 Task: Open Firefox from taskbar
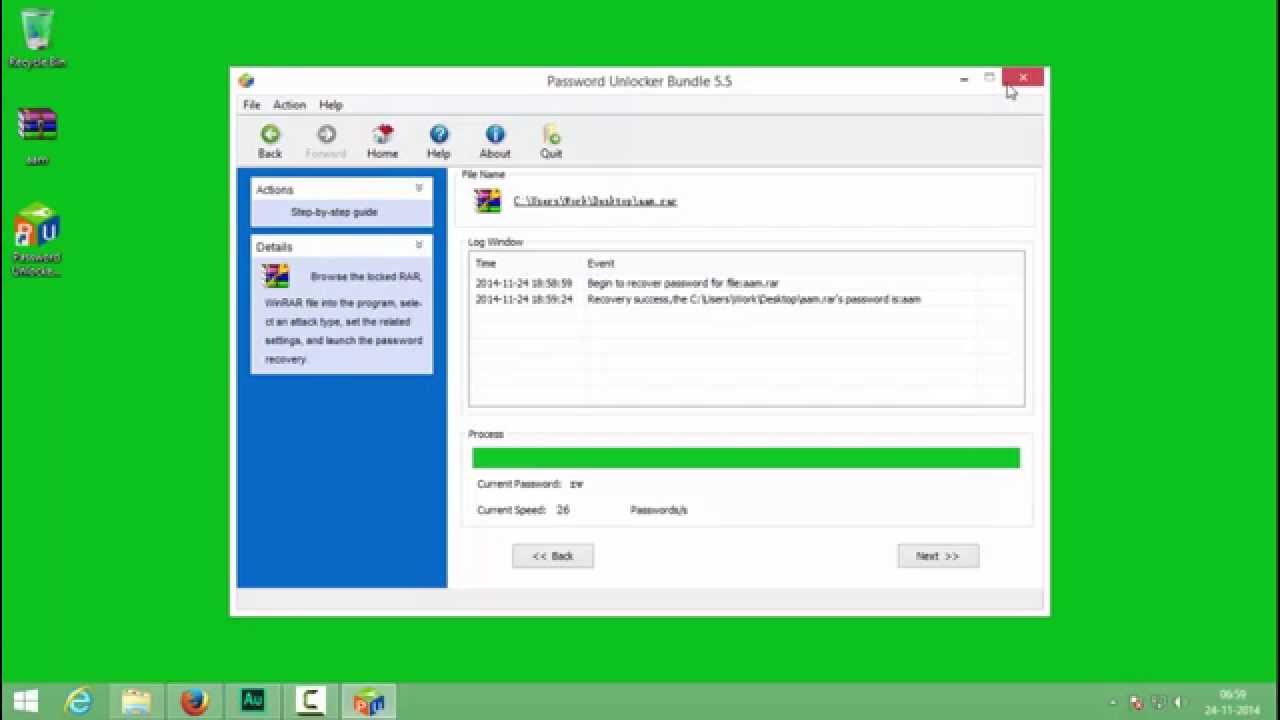point(194,701)
